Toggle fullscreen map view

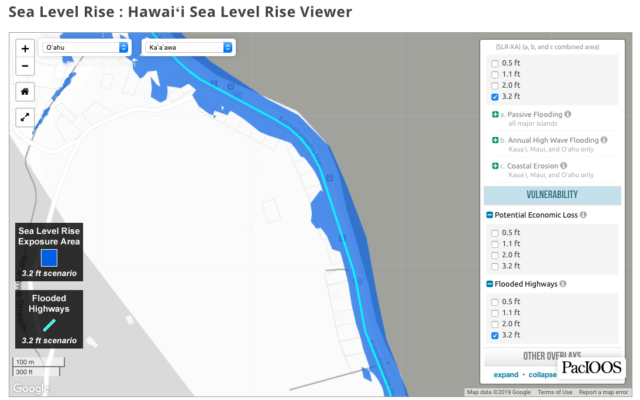[24, 117]
